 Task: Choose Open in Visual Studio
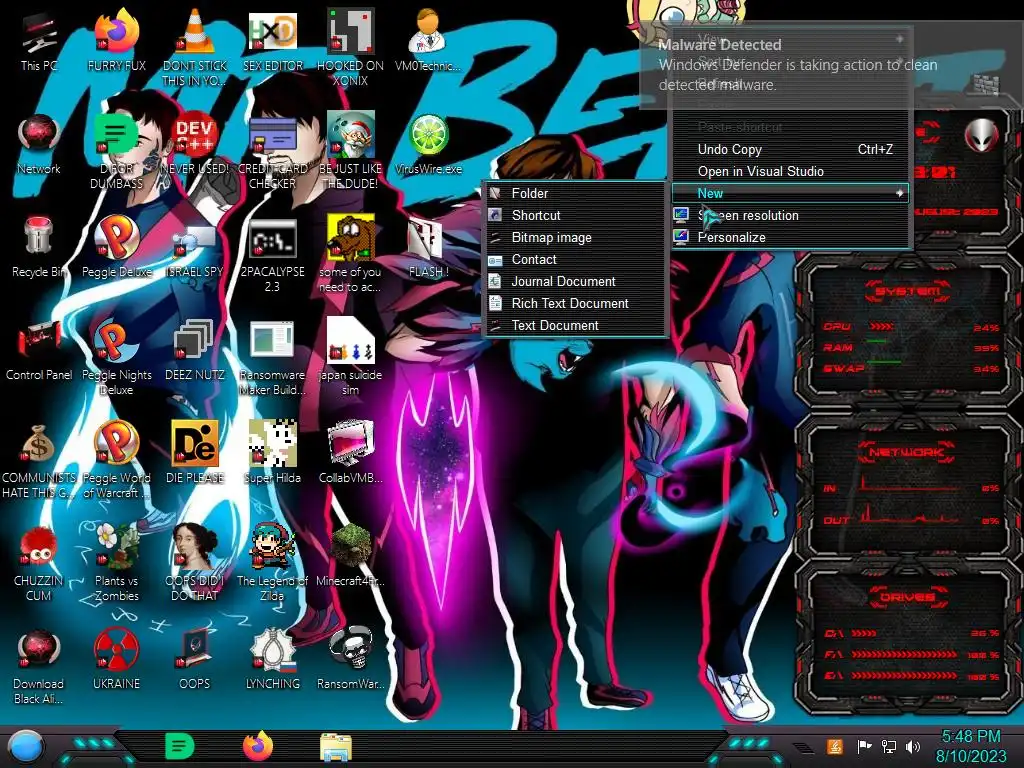(791, 171)
